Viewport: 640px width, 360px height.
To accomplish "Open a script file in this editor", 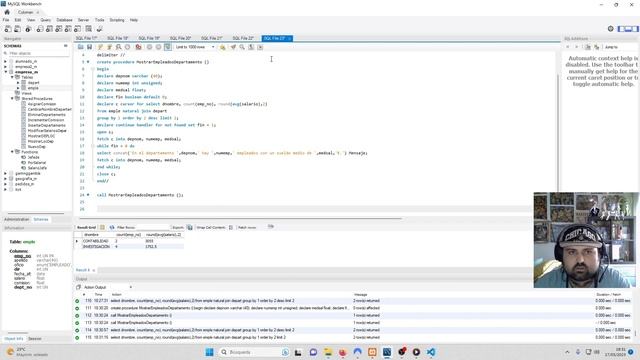I will tap(81, 47).
